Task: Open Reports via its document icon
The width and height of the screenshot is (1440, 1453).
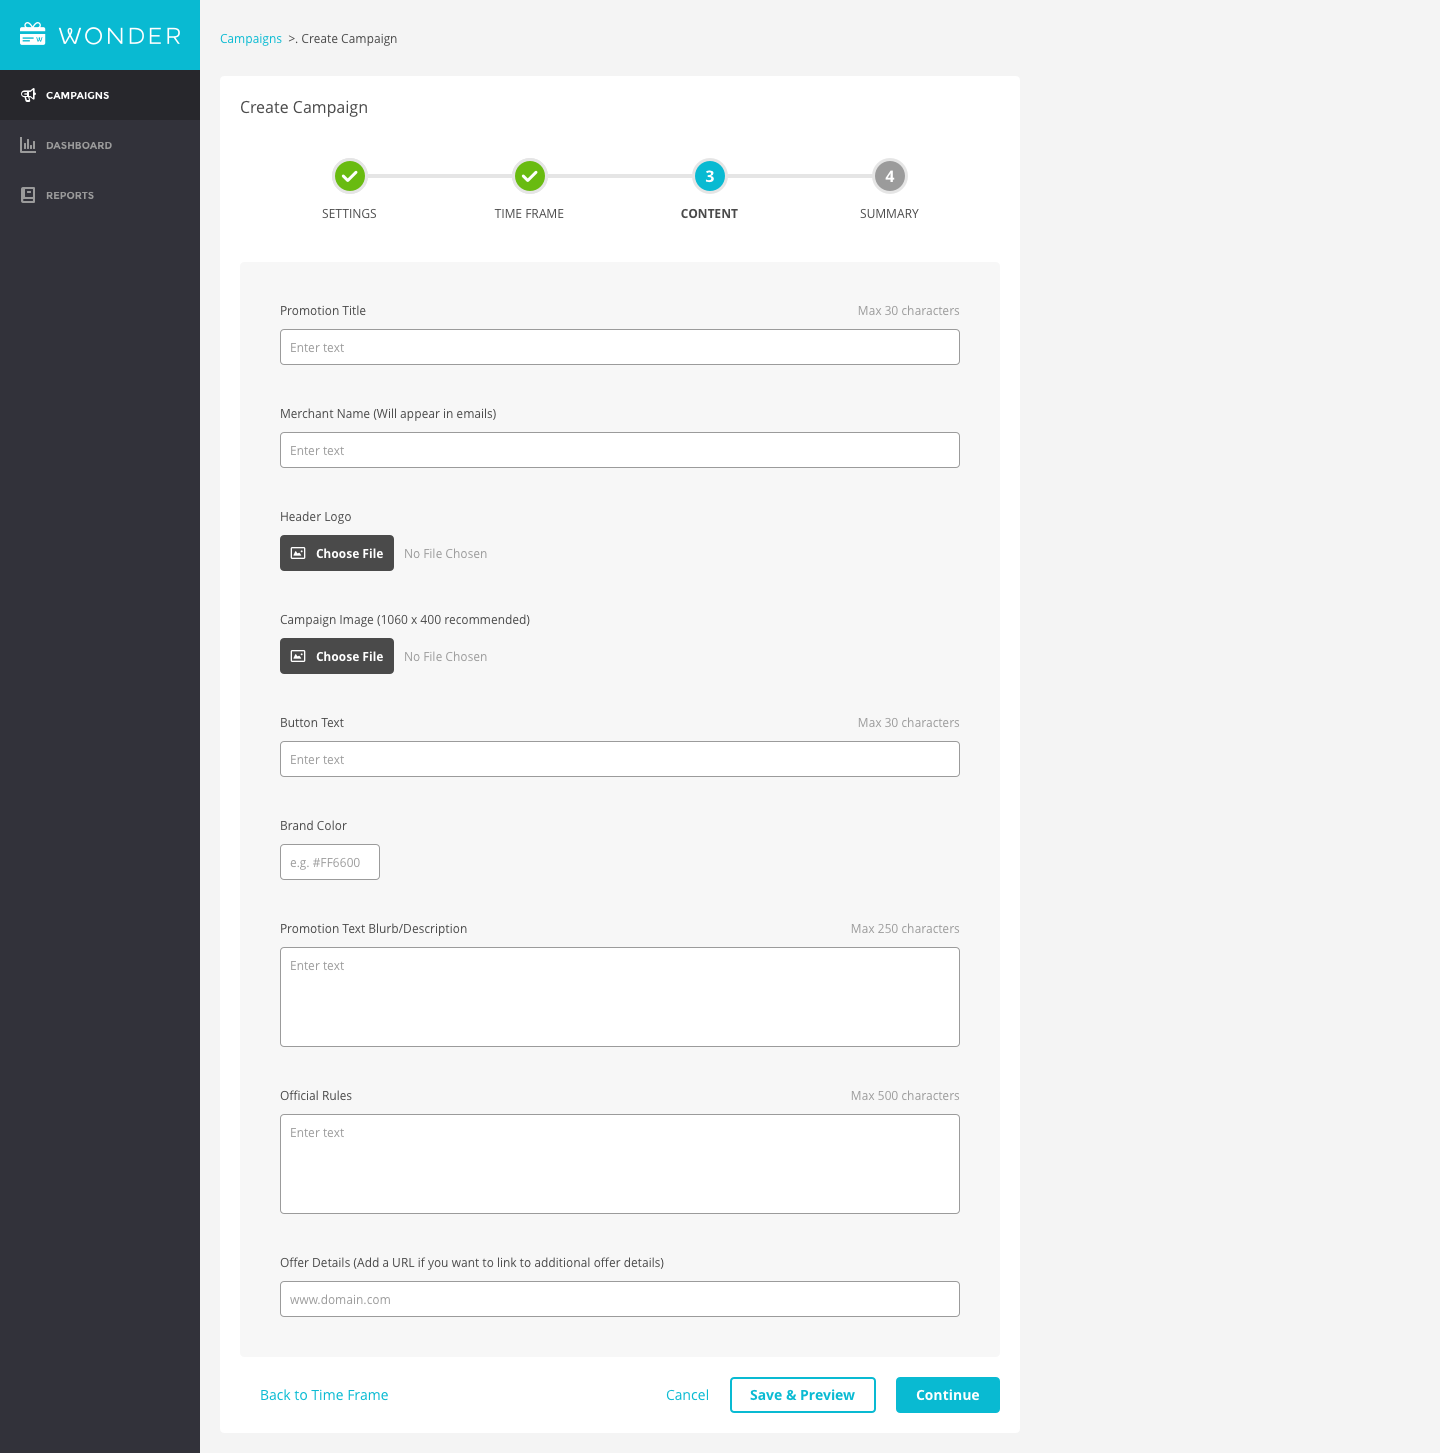Action: (x=27, y=195)
